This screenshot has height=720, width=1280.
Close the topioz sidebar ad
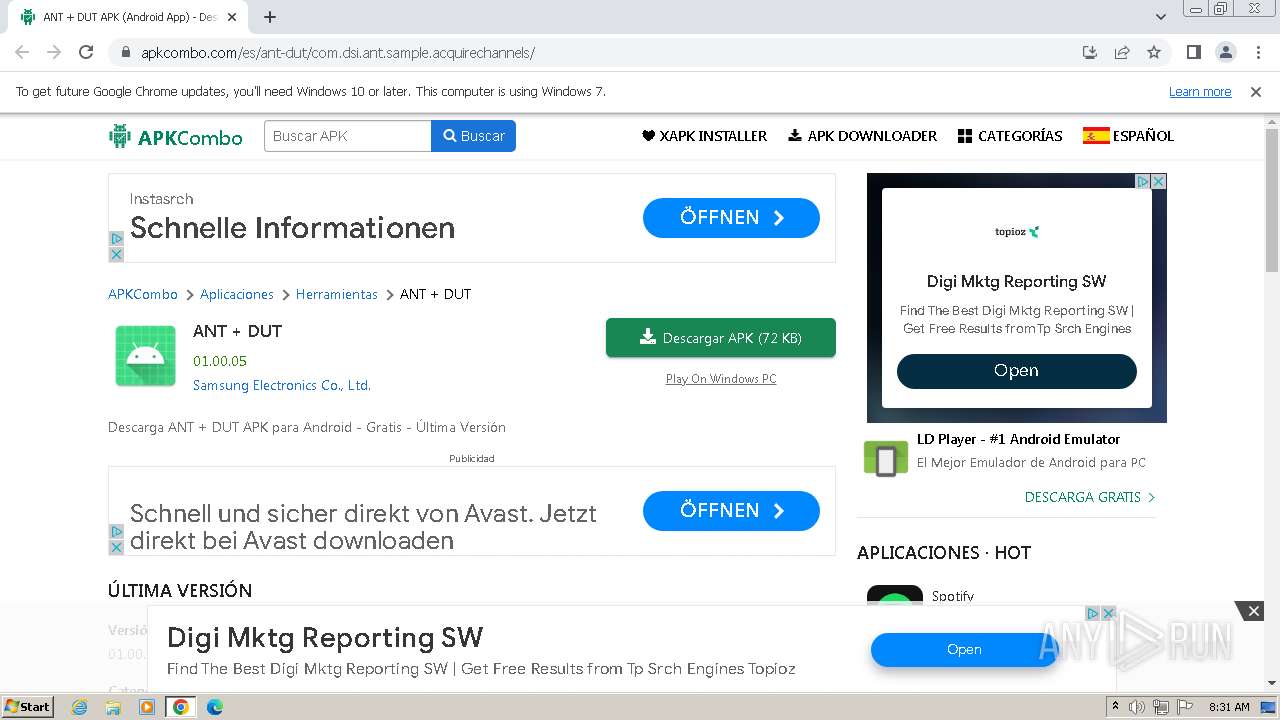[1159, 181]
